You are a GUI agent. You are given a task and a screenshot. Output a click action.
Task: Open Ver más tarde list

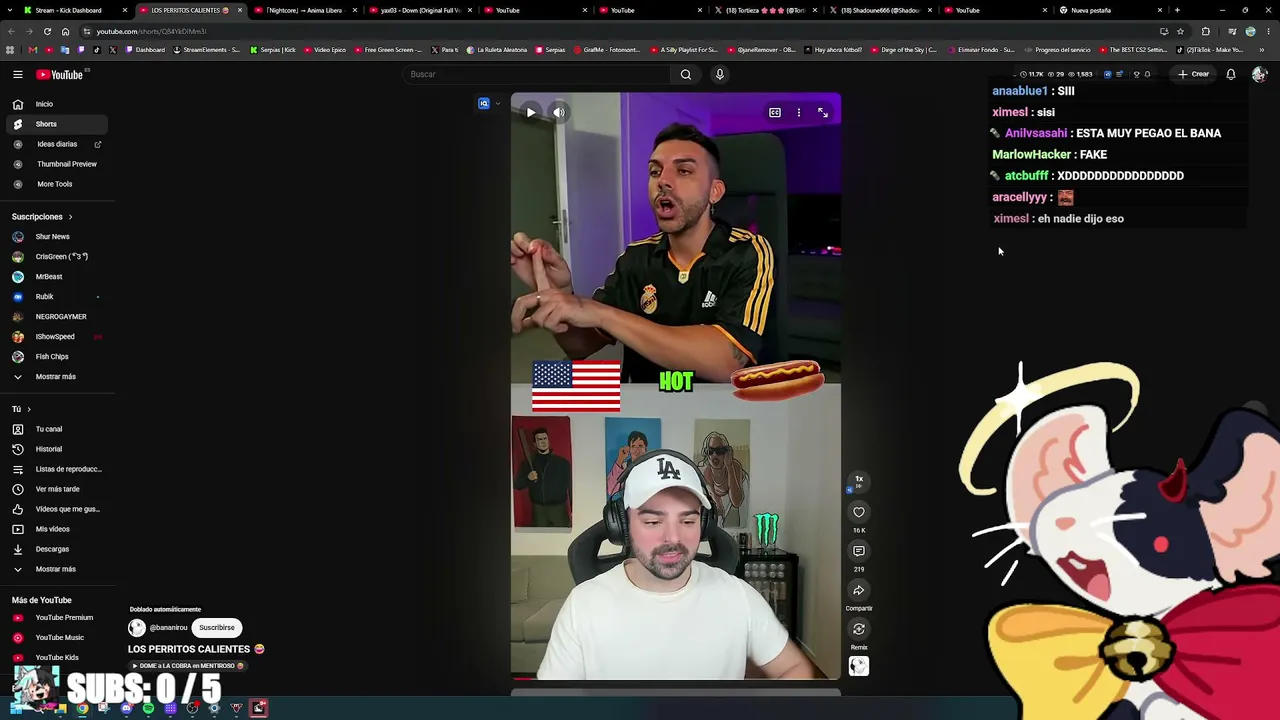pyautogui.click(x=57, y=489)
